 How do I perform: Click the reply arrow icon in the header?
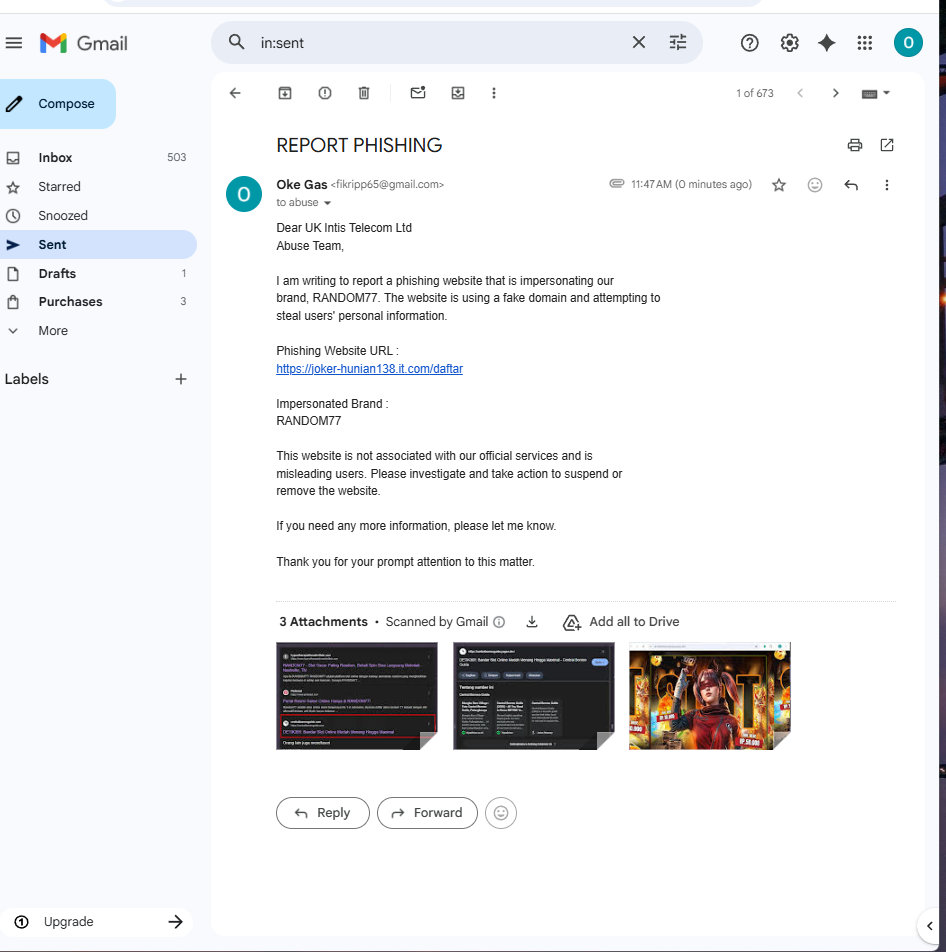pyautogui.click(x=851, y=185)
